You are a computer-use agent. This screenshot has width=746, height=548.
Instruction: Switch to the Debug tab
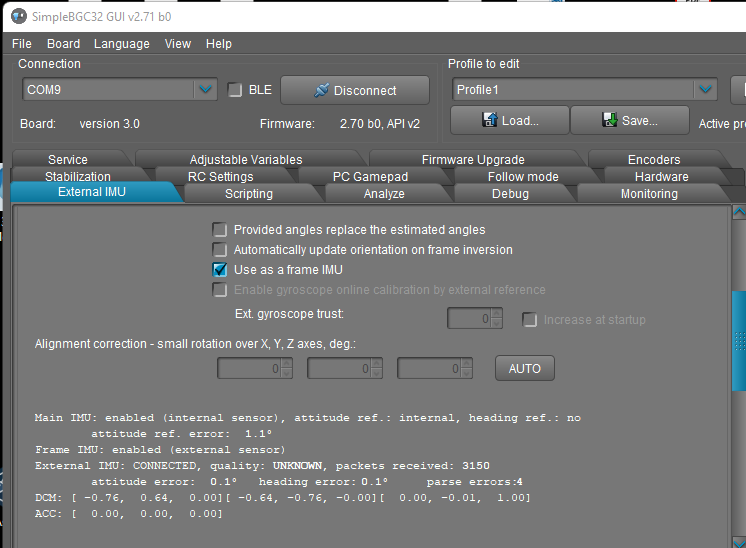point(510,194)
